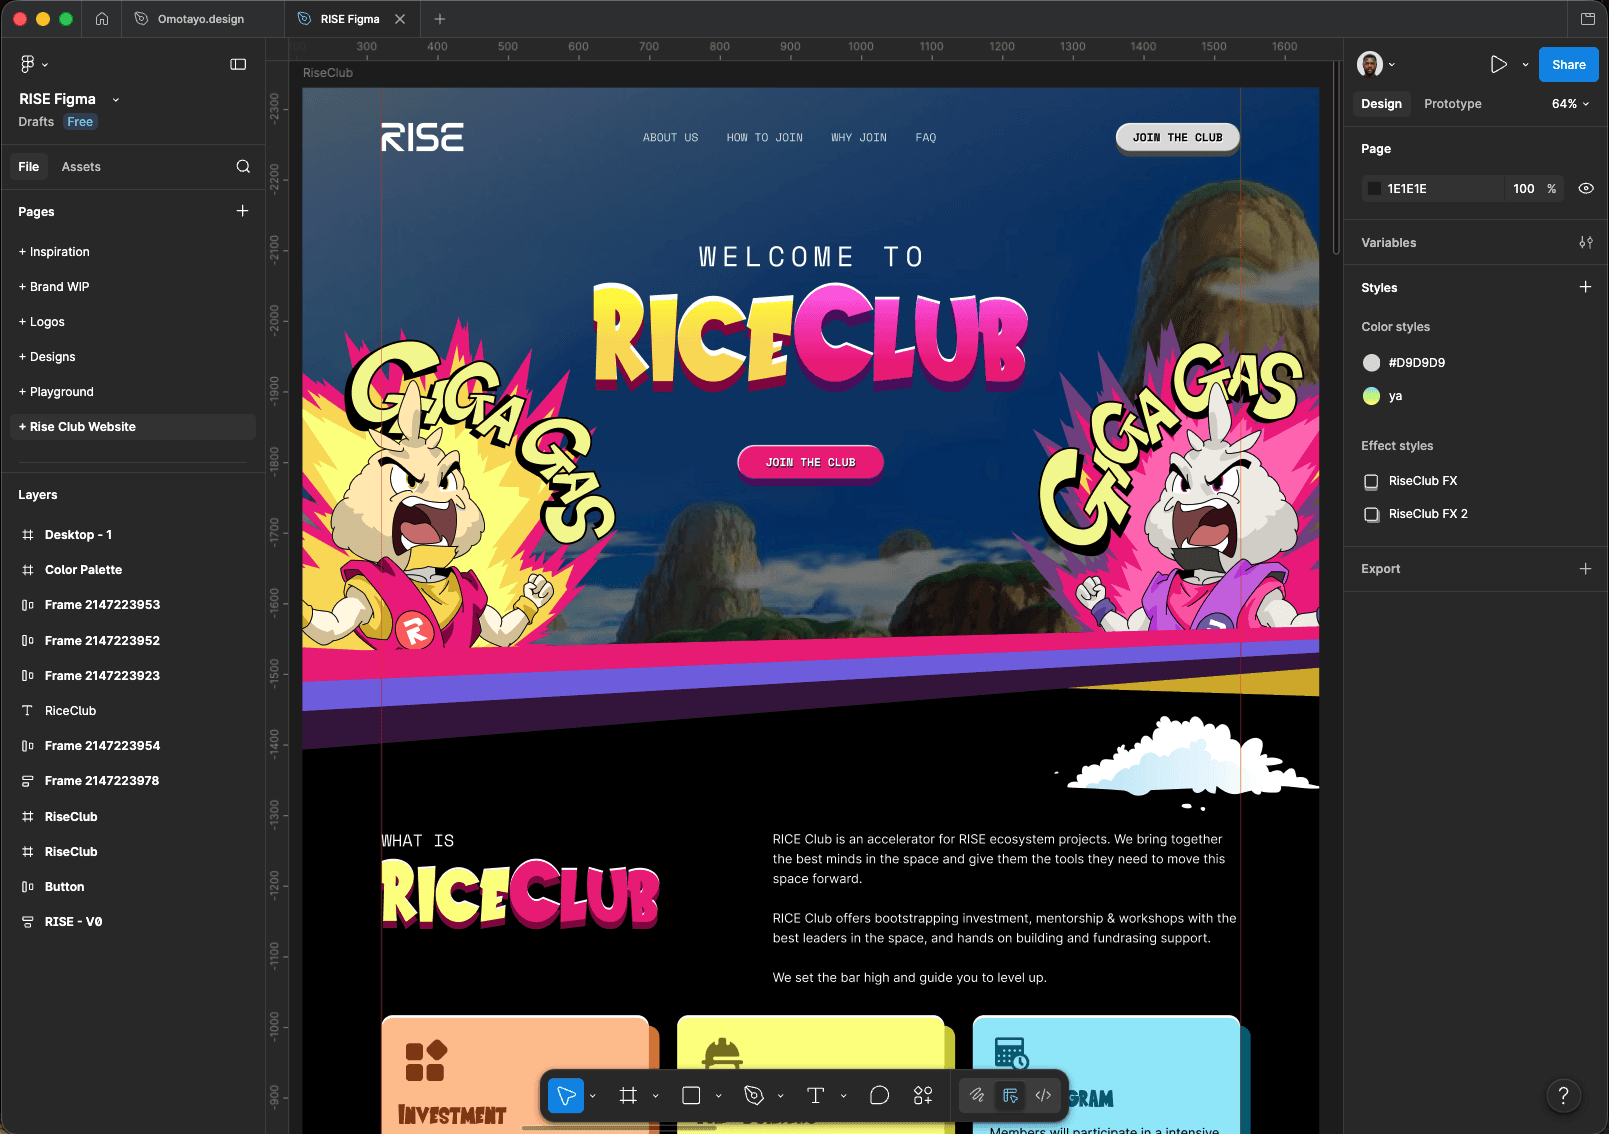
Task: Click the page background color swatch
Action: click(x=1374, y=188)
